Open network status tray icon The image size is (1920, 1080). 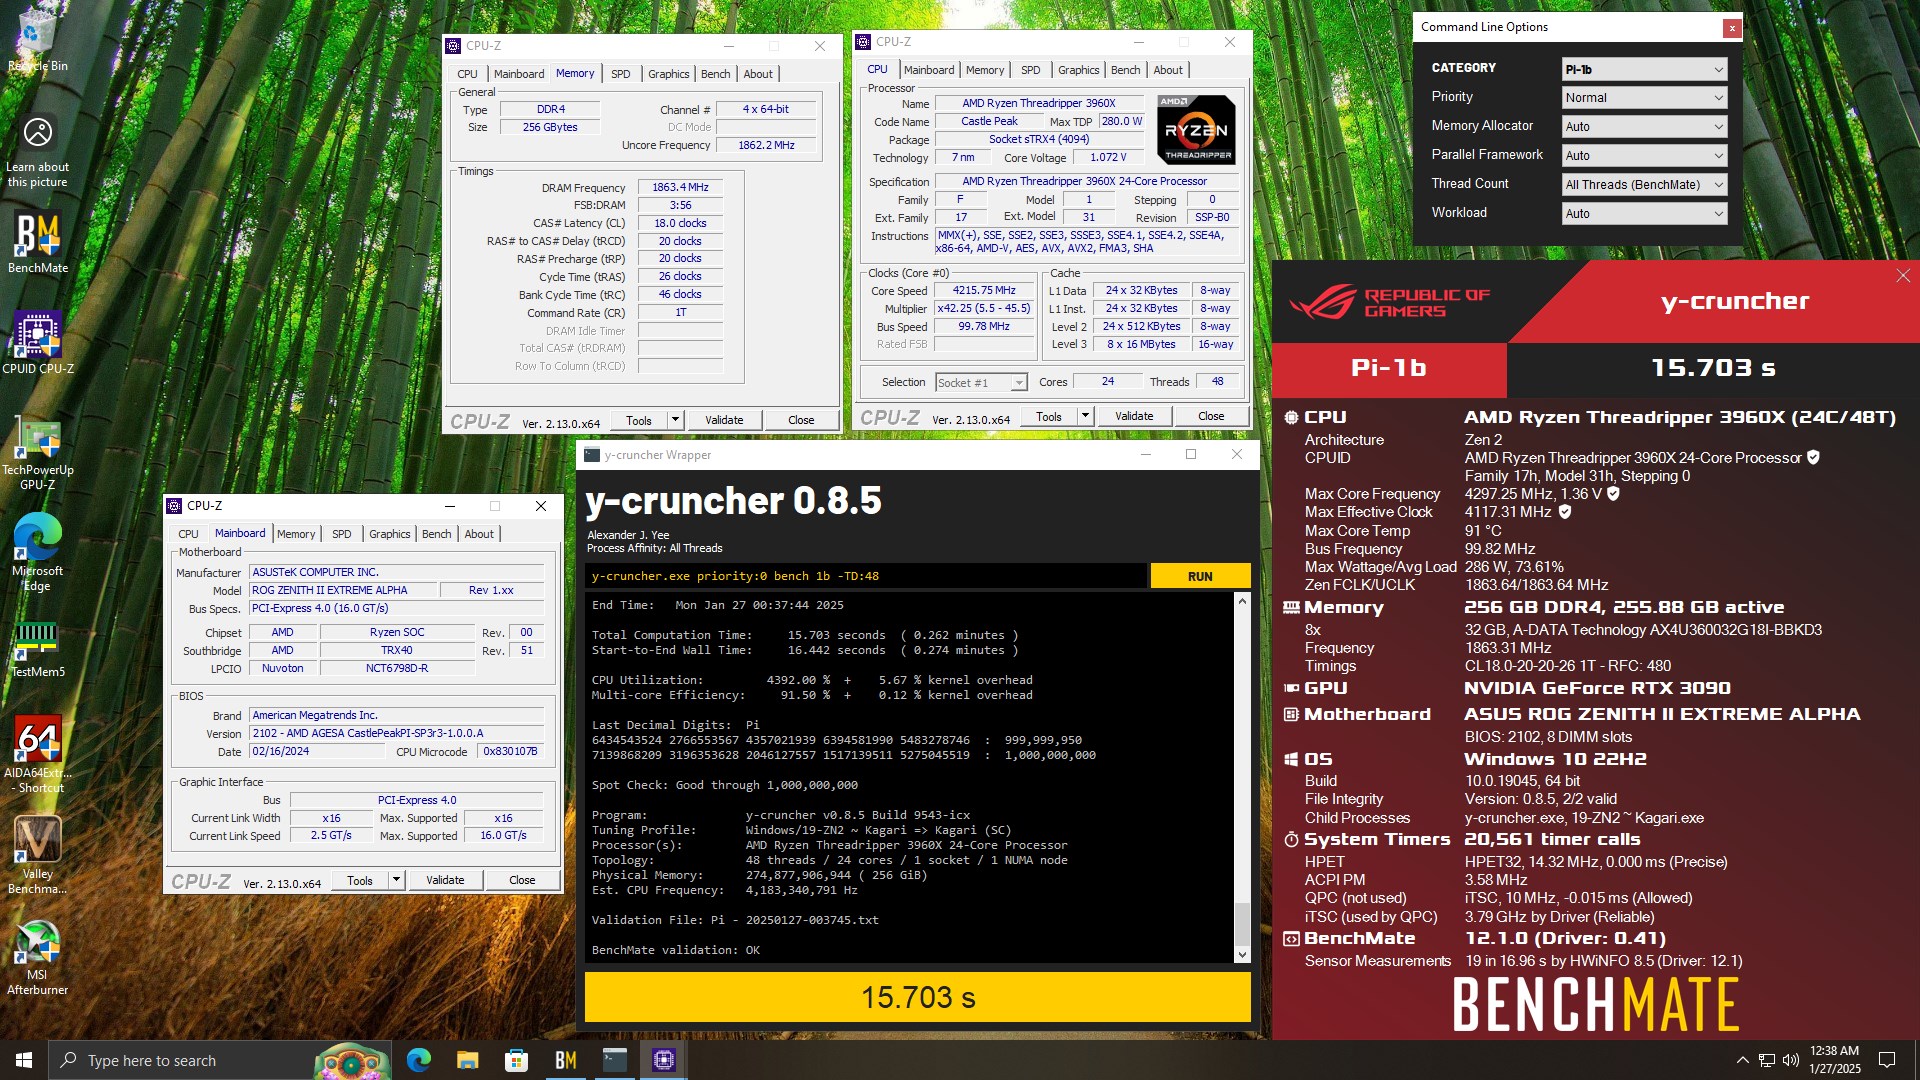tap(1767, 1060)
